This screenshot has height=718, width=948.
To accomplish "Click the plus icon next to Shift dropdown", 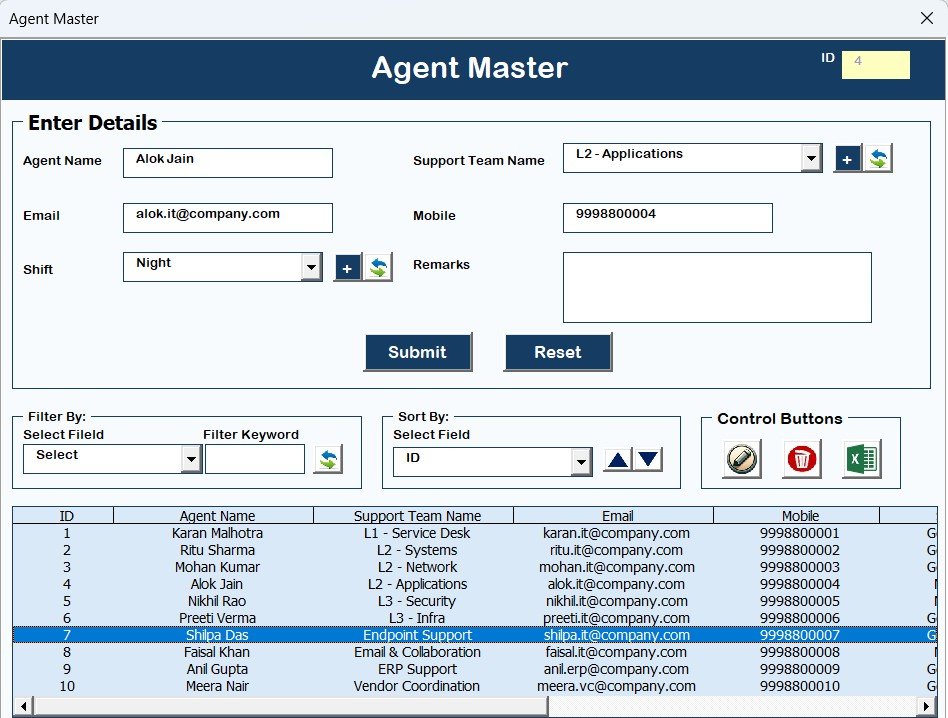I will (x=347, y=267).
